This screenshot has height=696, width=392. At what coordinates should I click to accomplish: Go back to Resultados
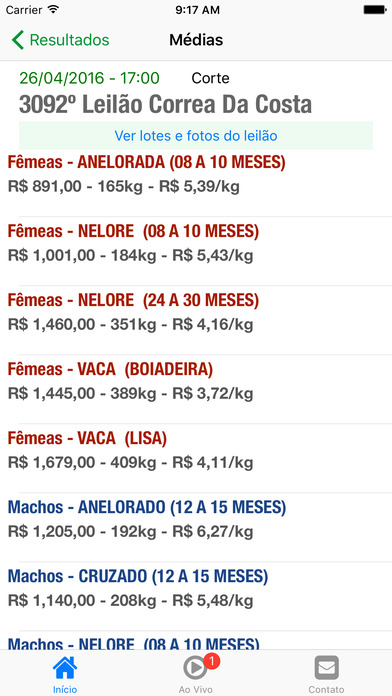point(60,40)
